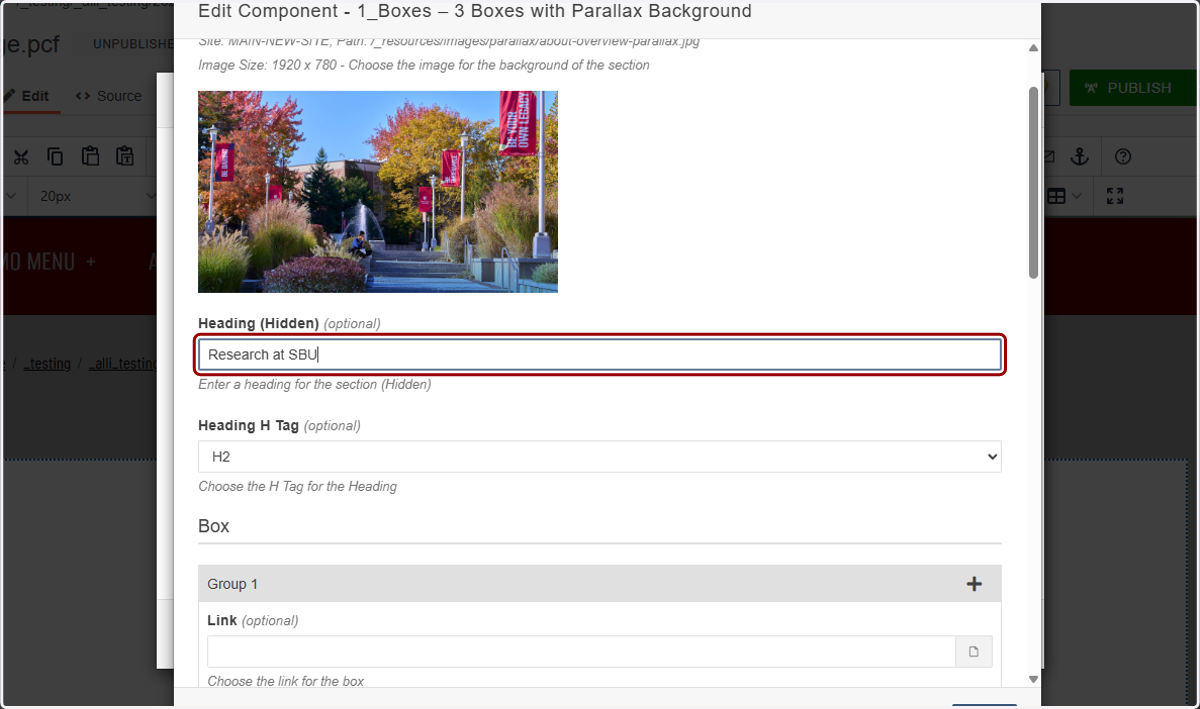This screenshot has height=709, width=1200.
Task: Click the dialog vertical scrollbar thumb
Action: click(1034, 182)
